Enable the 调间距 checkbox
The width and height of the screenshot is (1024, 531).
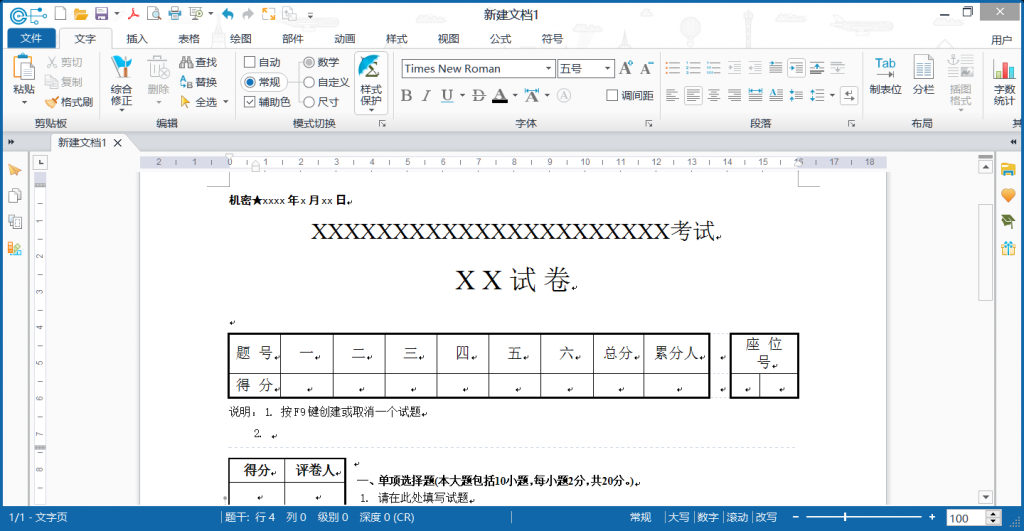(x=612, y=95)
